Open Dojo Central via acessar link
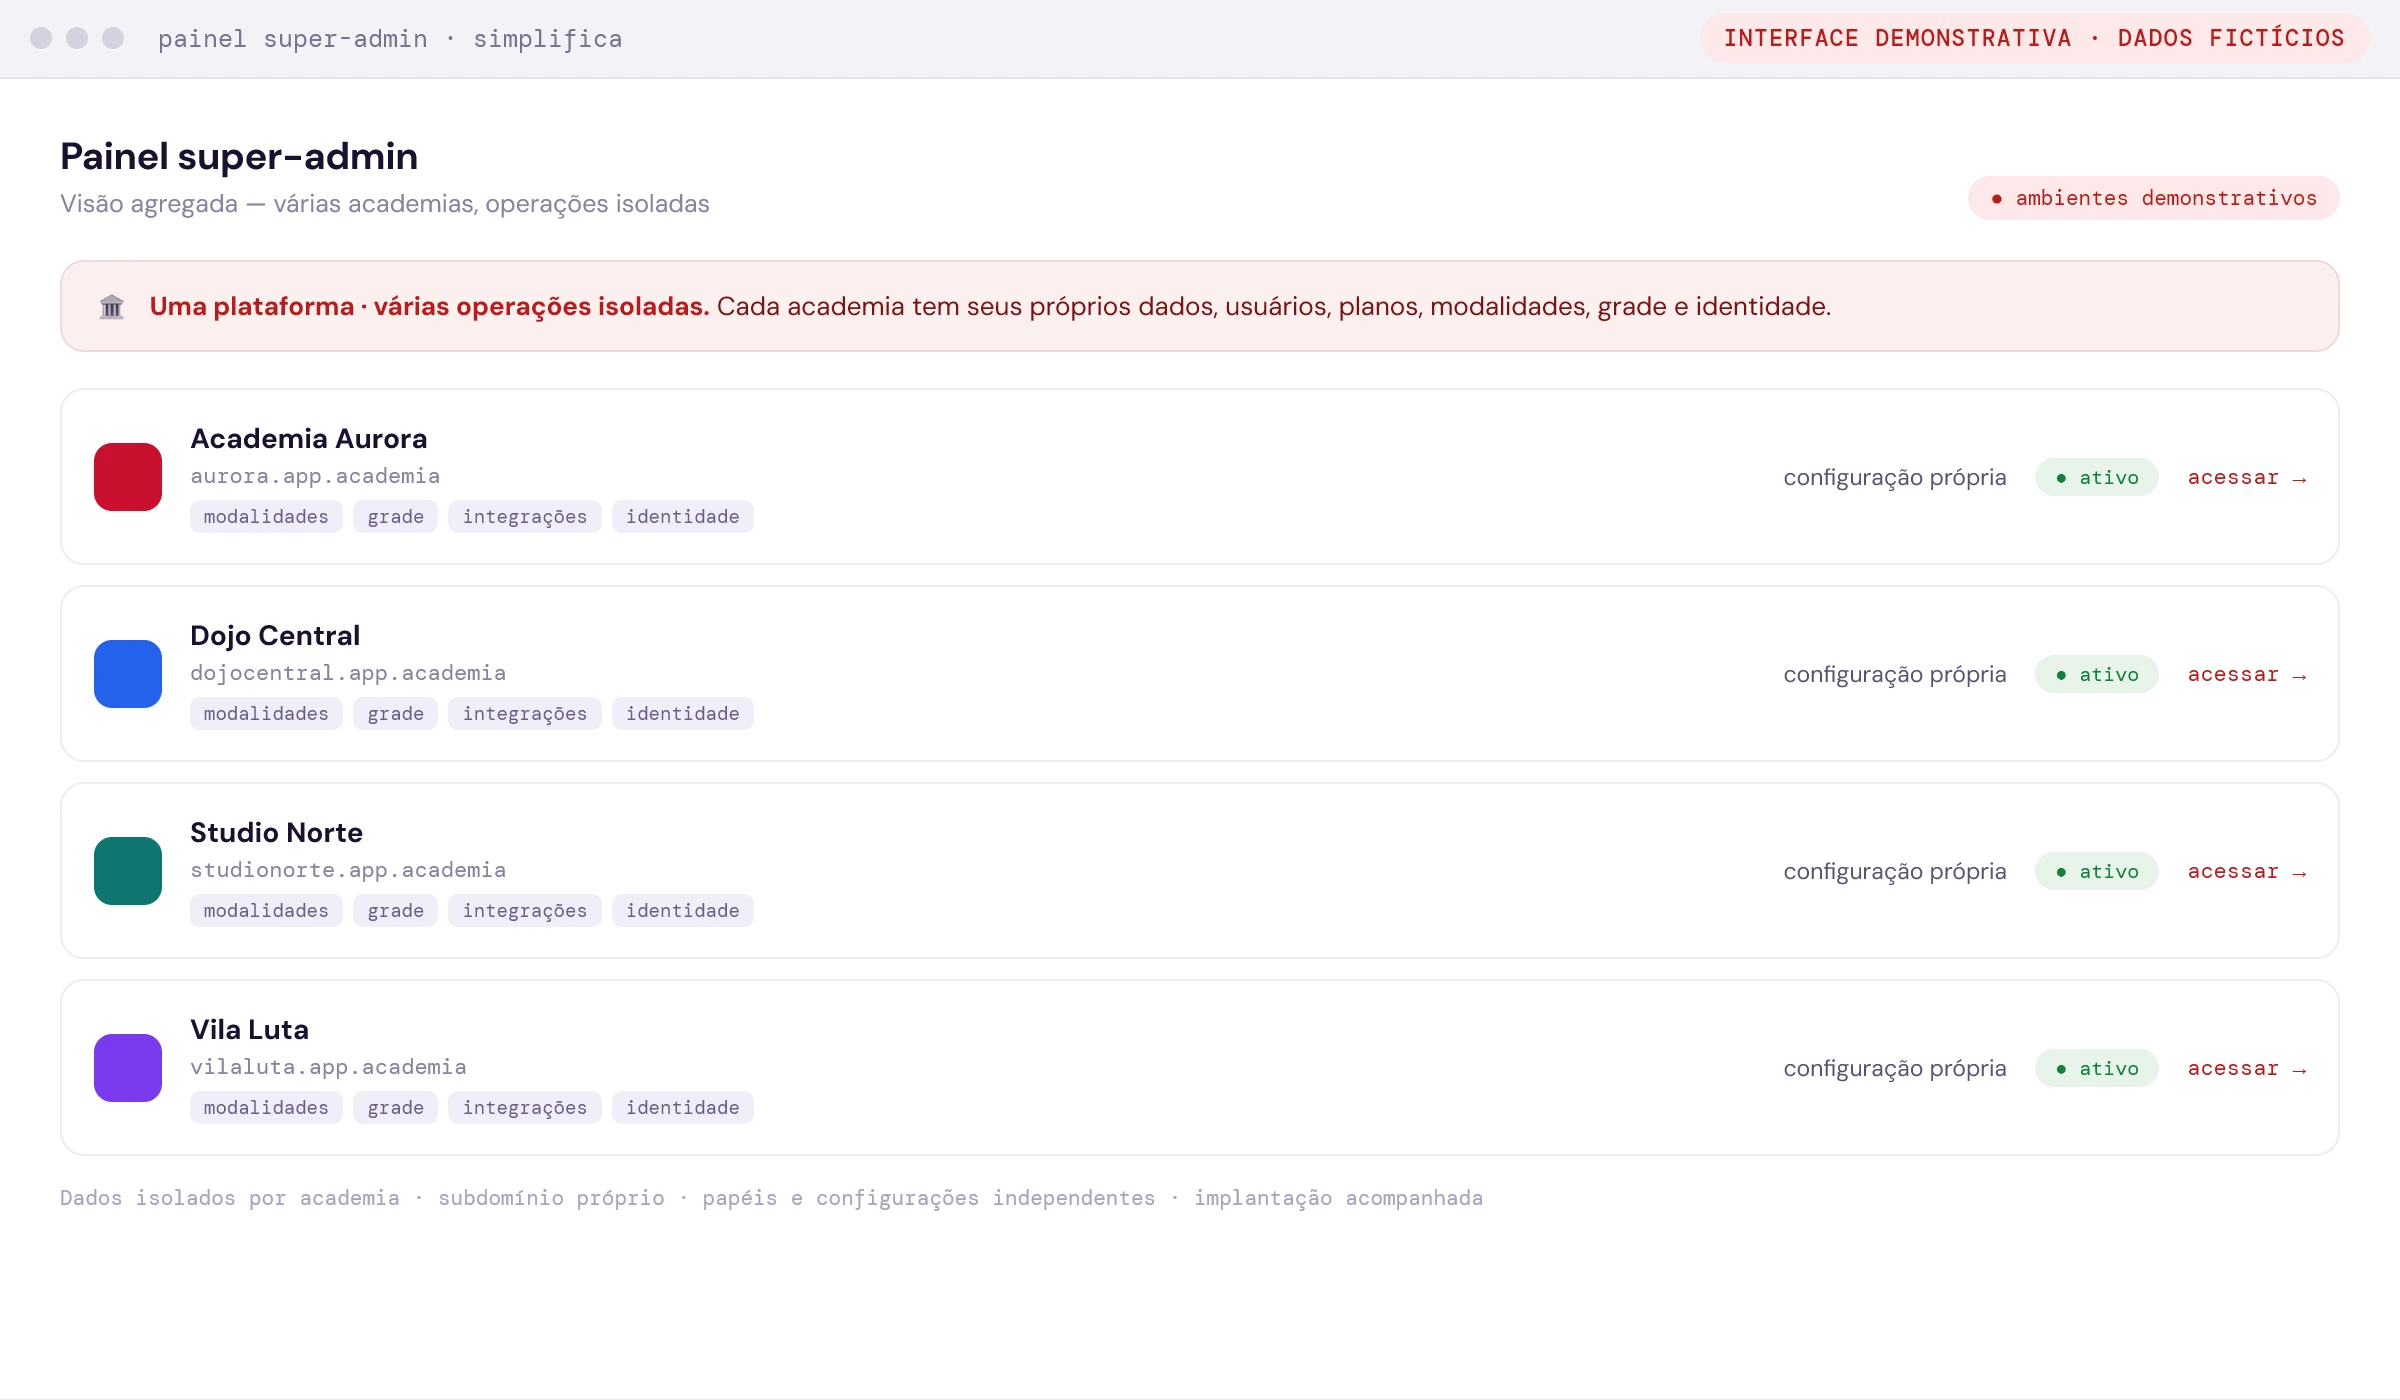The width and height of the screenshot is (2400, 1400). click(2247, 675)
